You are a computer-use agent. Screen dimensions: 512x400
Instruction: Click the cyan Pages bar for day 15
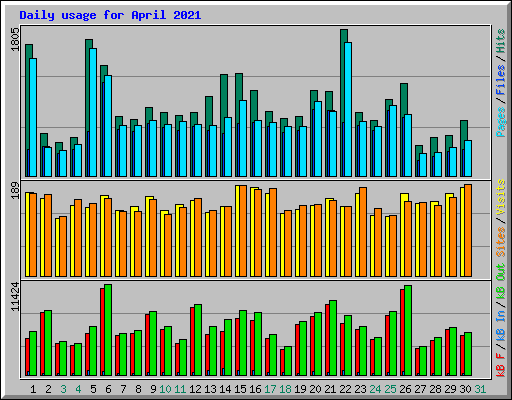click(243, 138)
